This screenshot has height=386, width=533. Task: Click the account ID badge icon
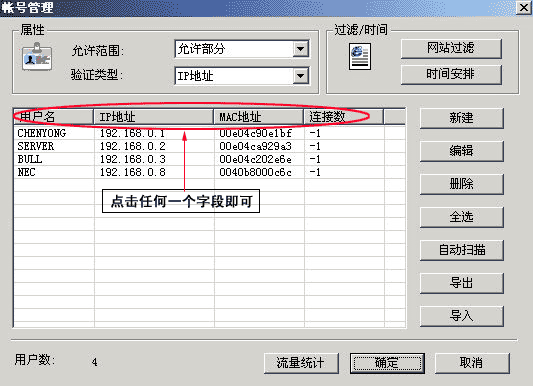(37, 56)
